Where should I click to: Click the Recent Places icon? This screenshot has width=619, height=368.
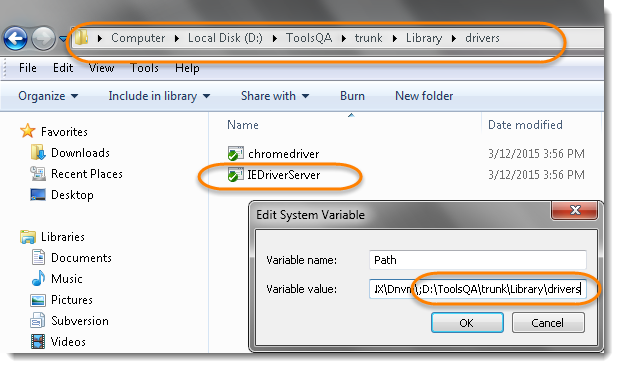coord(38,174)
